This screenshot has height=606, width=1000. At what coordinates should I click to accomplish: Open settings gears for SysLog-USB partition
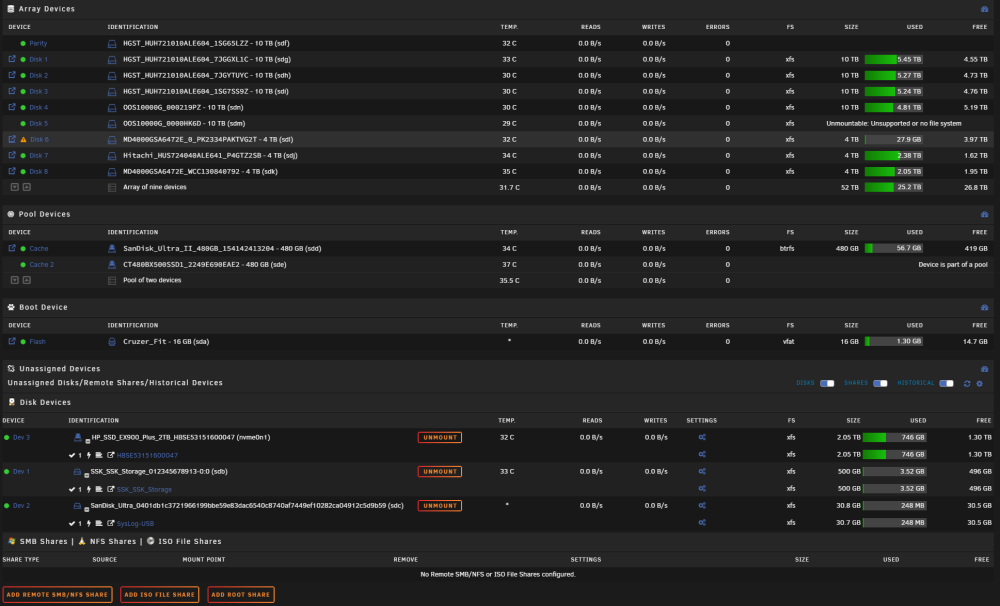click(702, 522)
